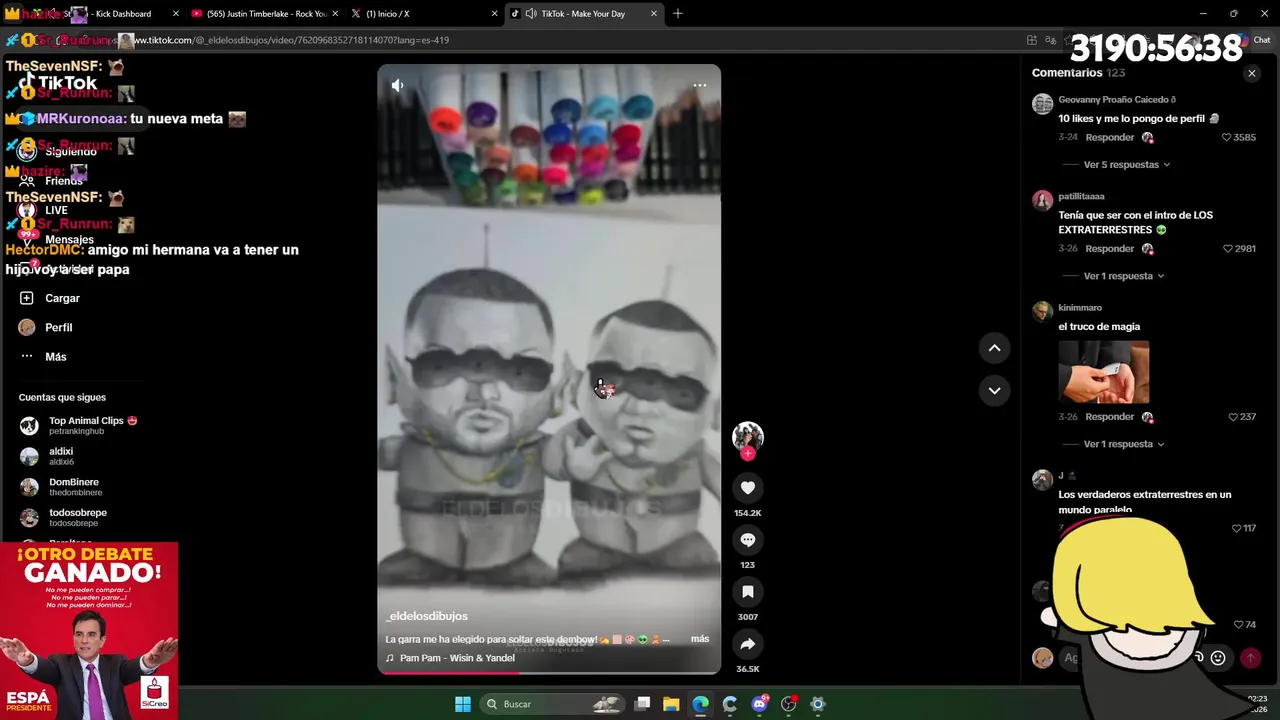Seek the video progress bar

(x=548, y=672)
